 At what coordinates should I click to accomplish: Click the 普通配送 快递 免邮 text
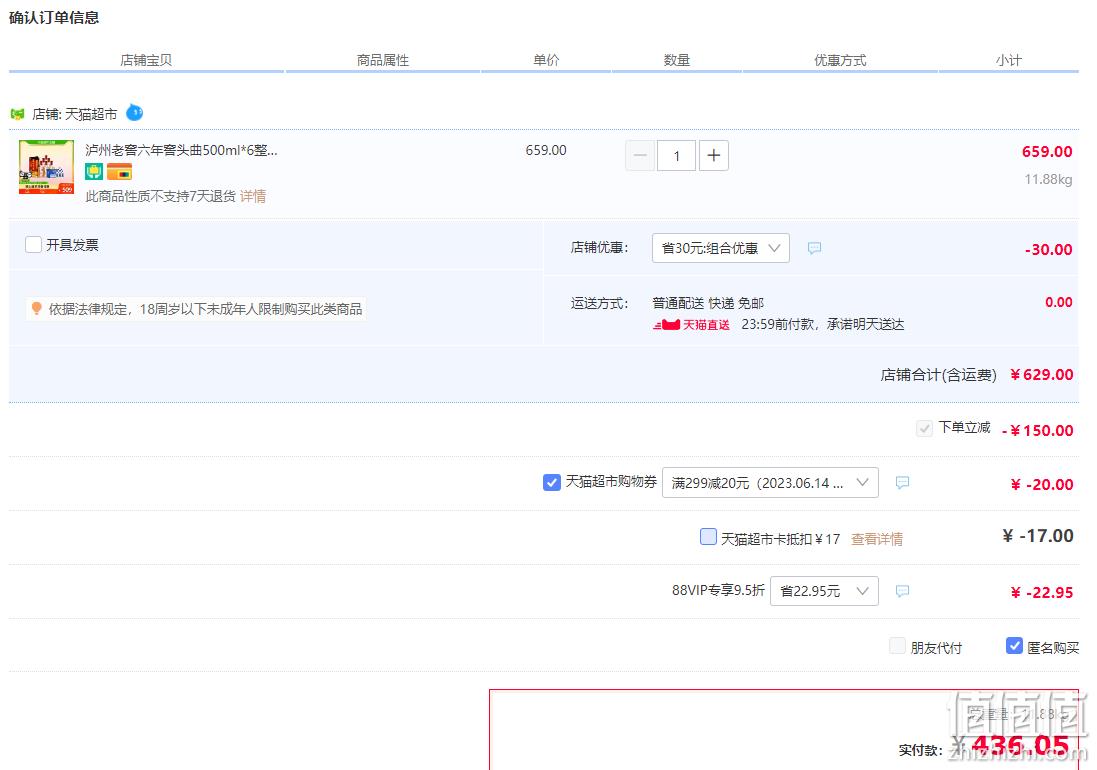click(x=708, y=303)
